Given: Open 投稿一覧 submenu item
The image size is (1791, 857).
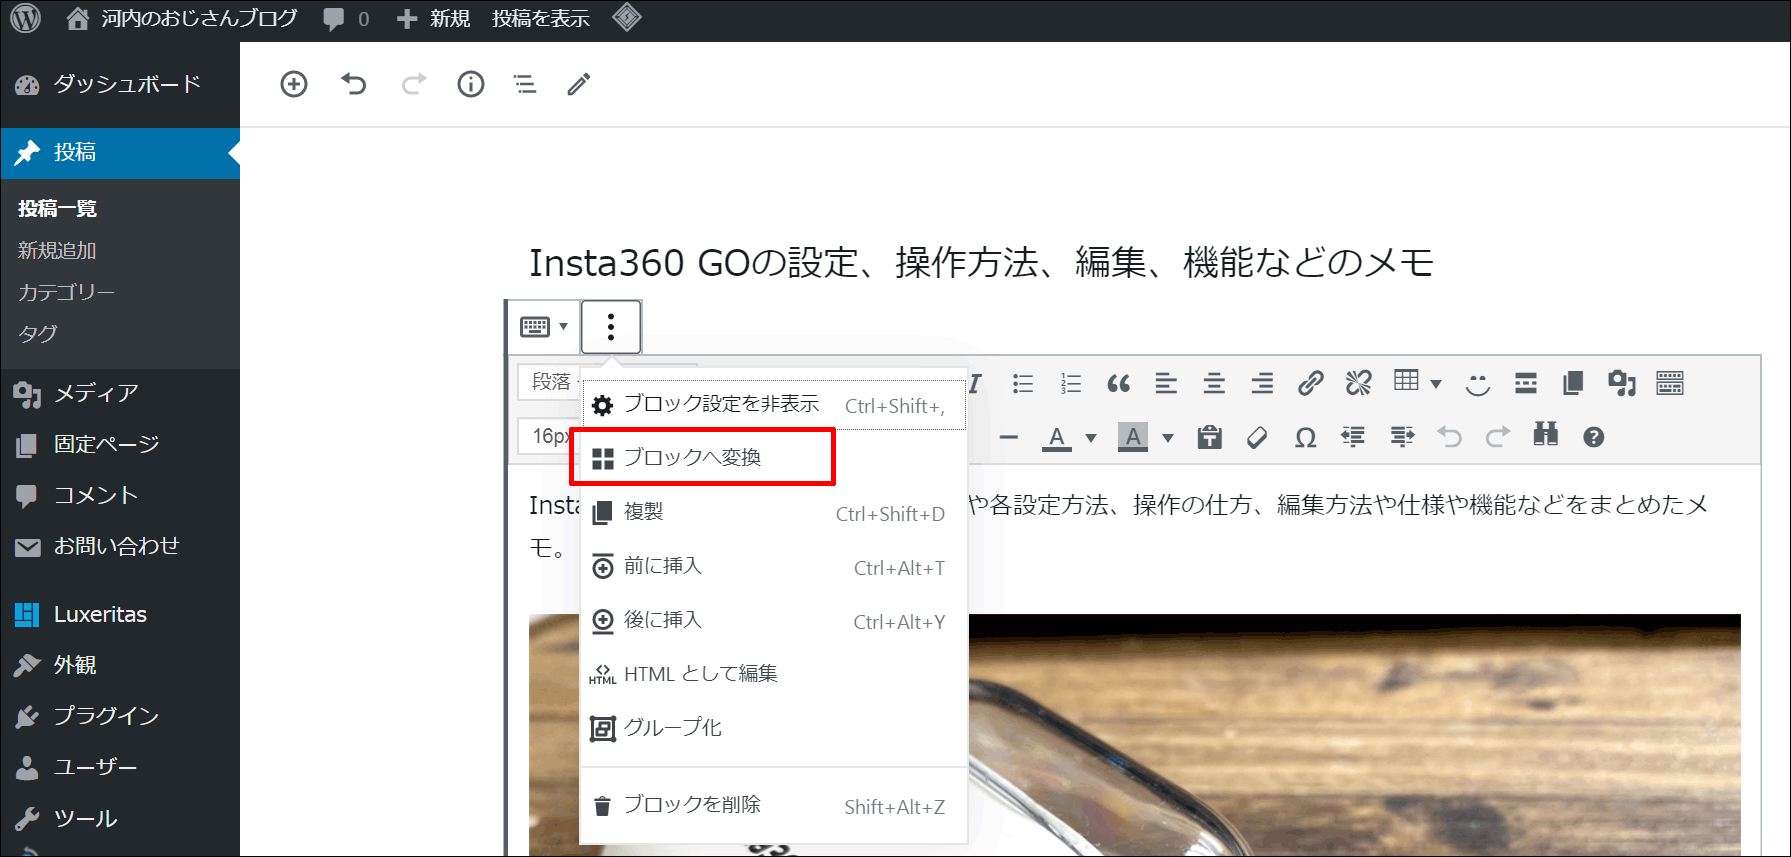Looking at the screenshot, I should tap(58, 208).
